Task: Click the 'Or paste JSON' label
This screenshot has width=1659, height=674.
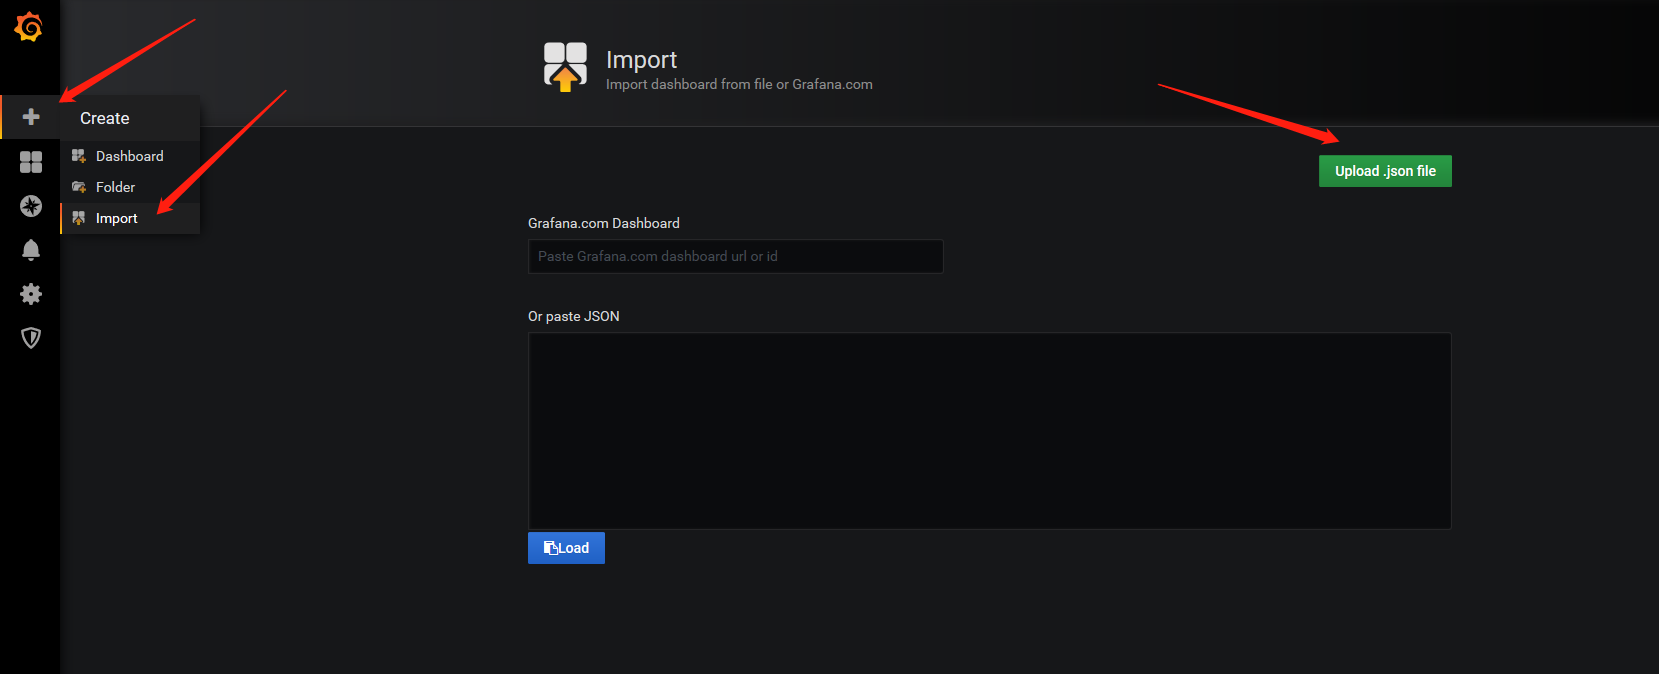Action: pos(574,316)
